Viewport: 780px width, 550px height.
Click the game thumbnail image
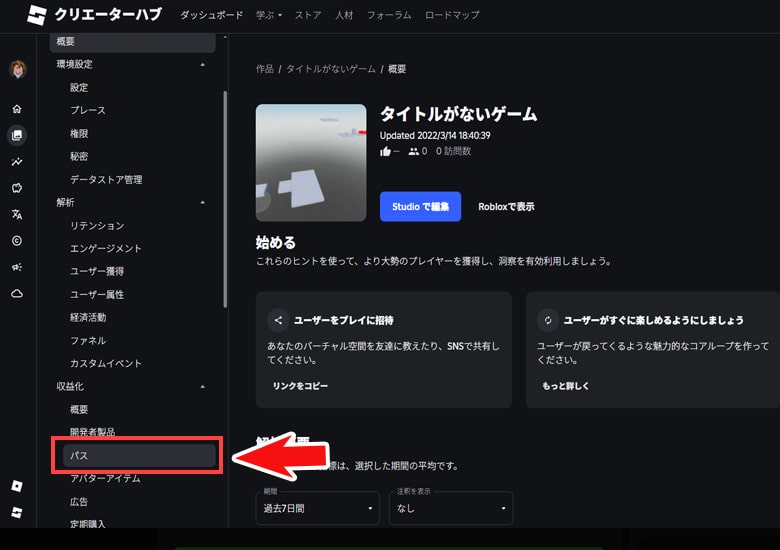pos(311,162)
